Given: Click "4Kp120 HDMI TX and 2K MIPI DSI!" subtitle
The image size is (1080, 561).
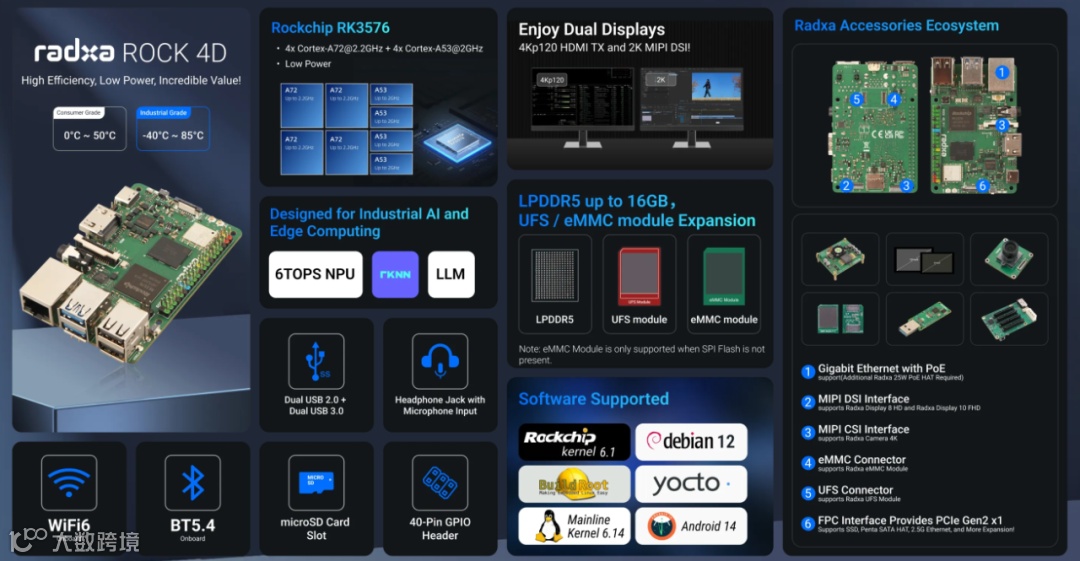Looking at the screenshot, I should point(604,48).
